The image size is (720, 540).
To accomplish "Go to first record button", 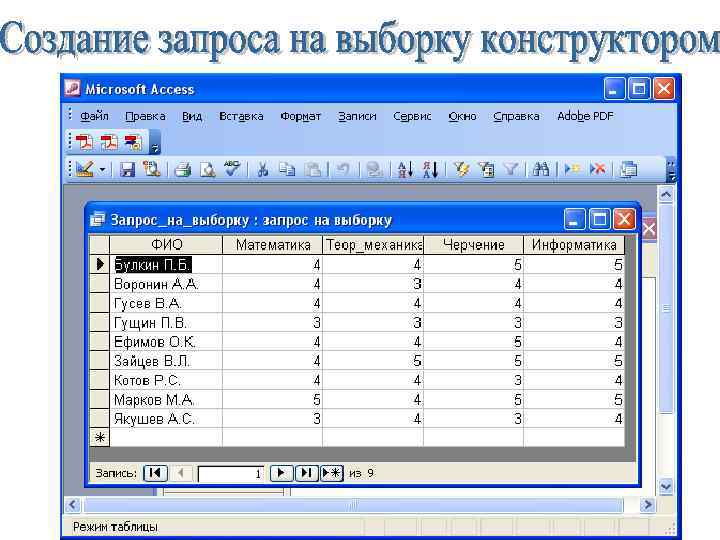I will (x=155, y=473).
